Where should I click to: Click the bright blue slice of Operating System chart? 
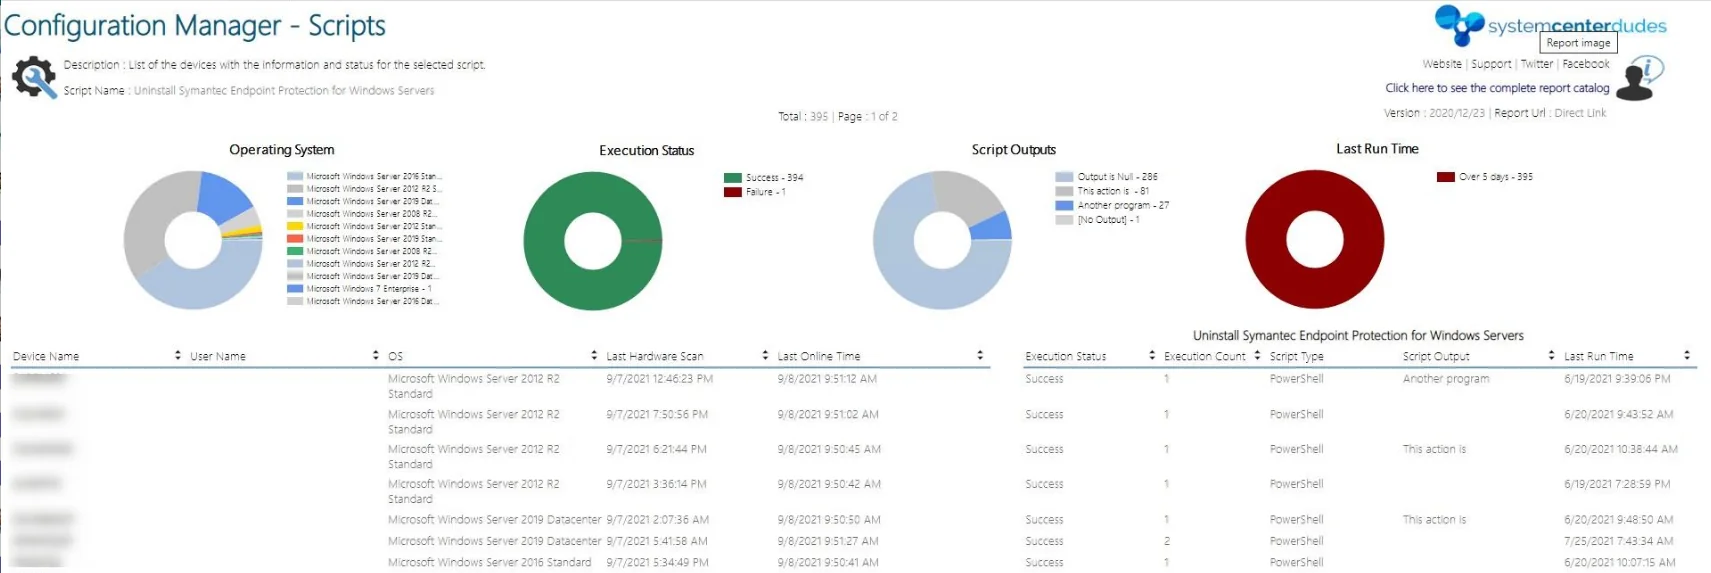tap(226, 196)
